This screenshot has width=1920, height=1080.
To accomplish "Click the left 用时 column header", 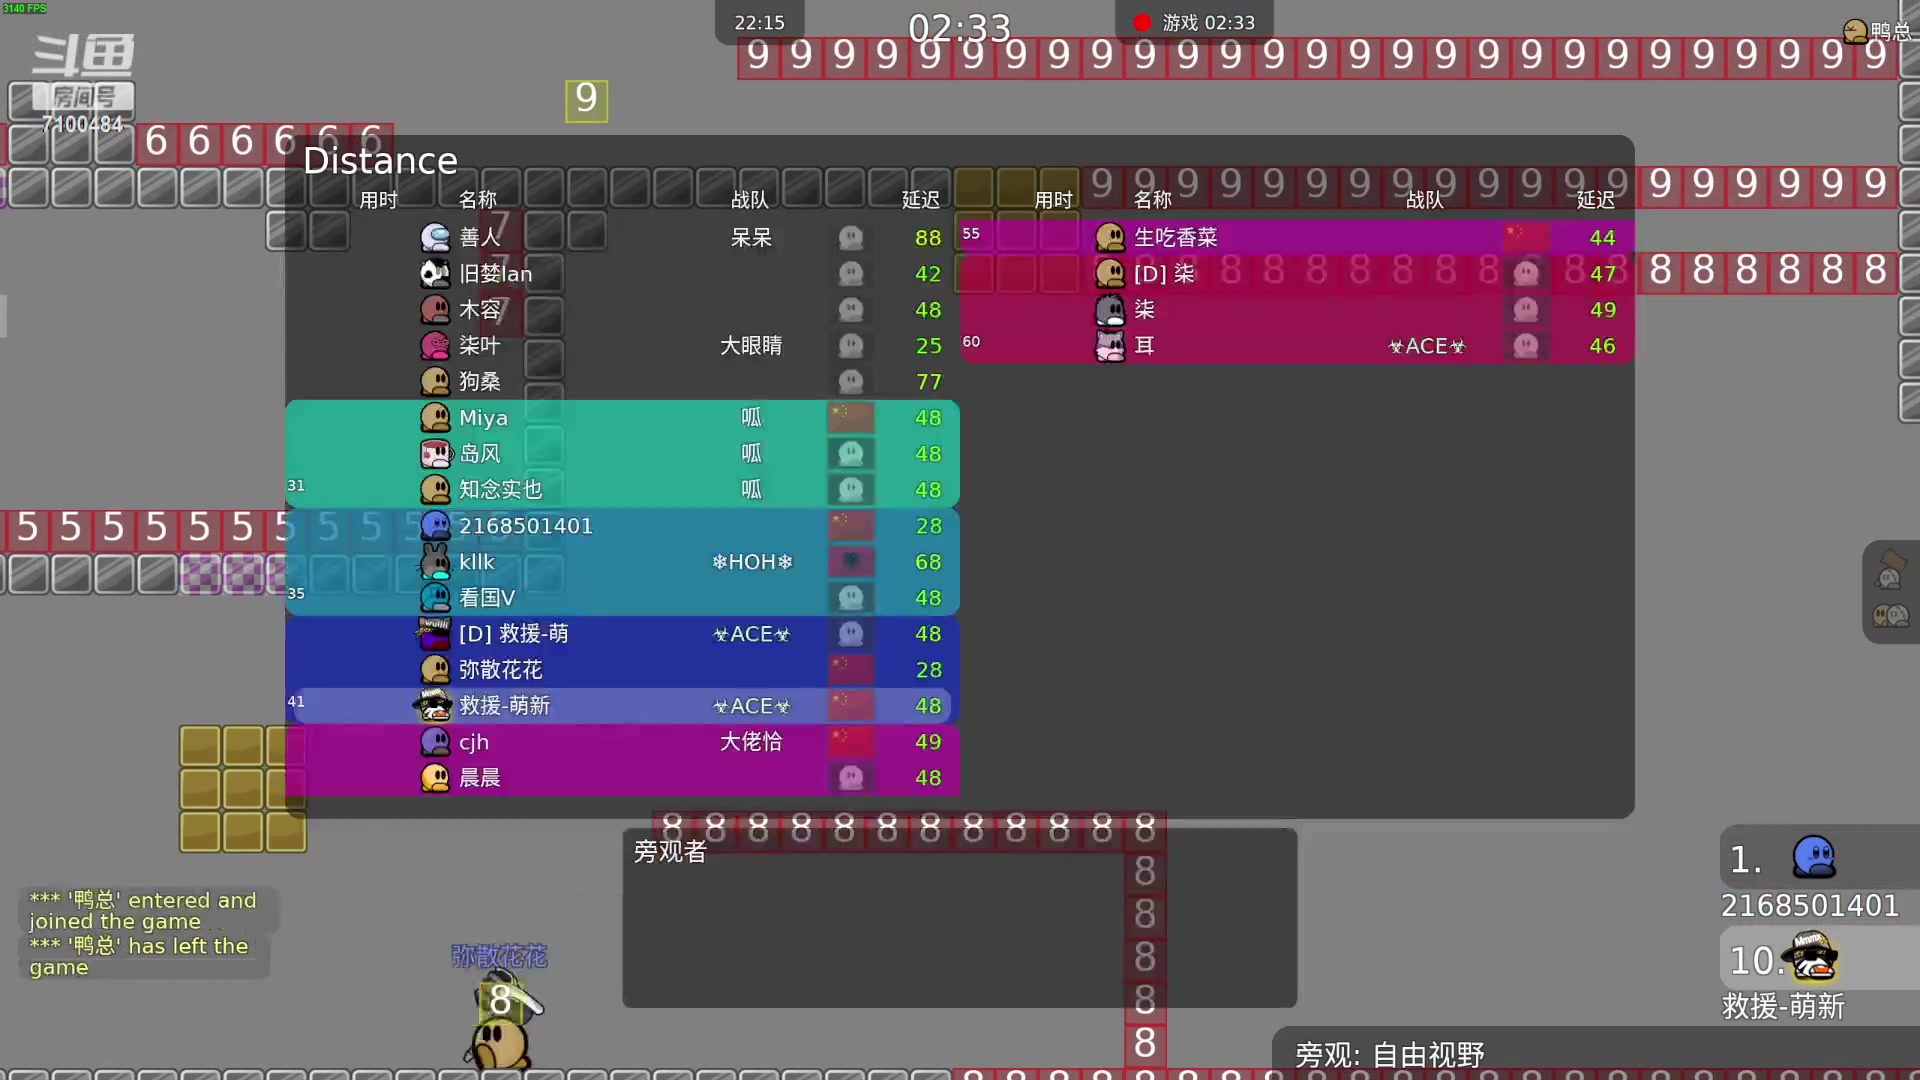I will pyautogui.click(x=378, y=199).
